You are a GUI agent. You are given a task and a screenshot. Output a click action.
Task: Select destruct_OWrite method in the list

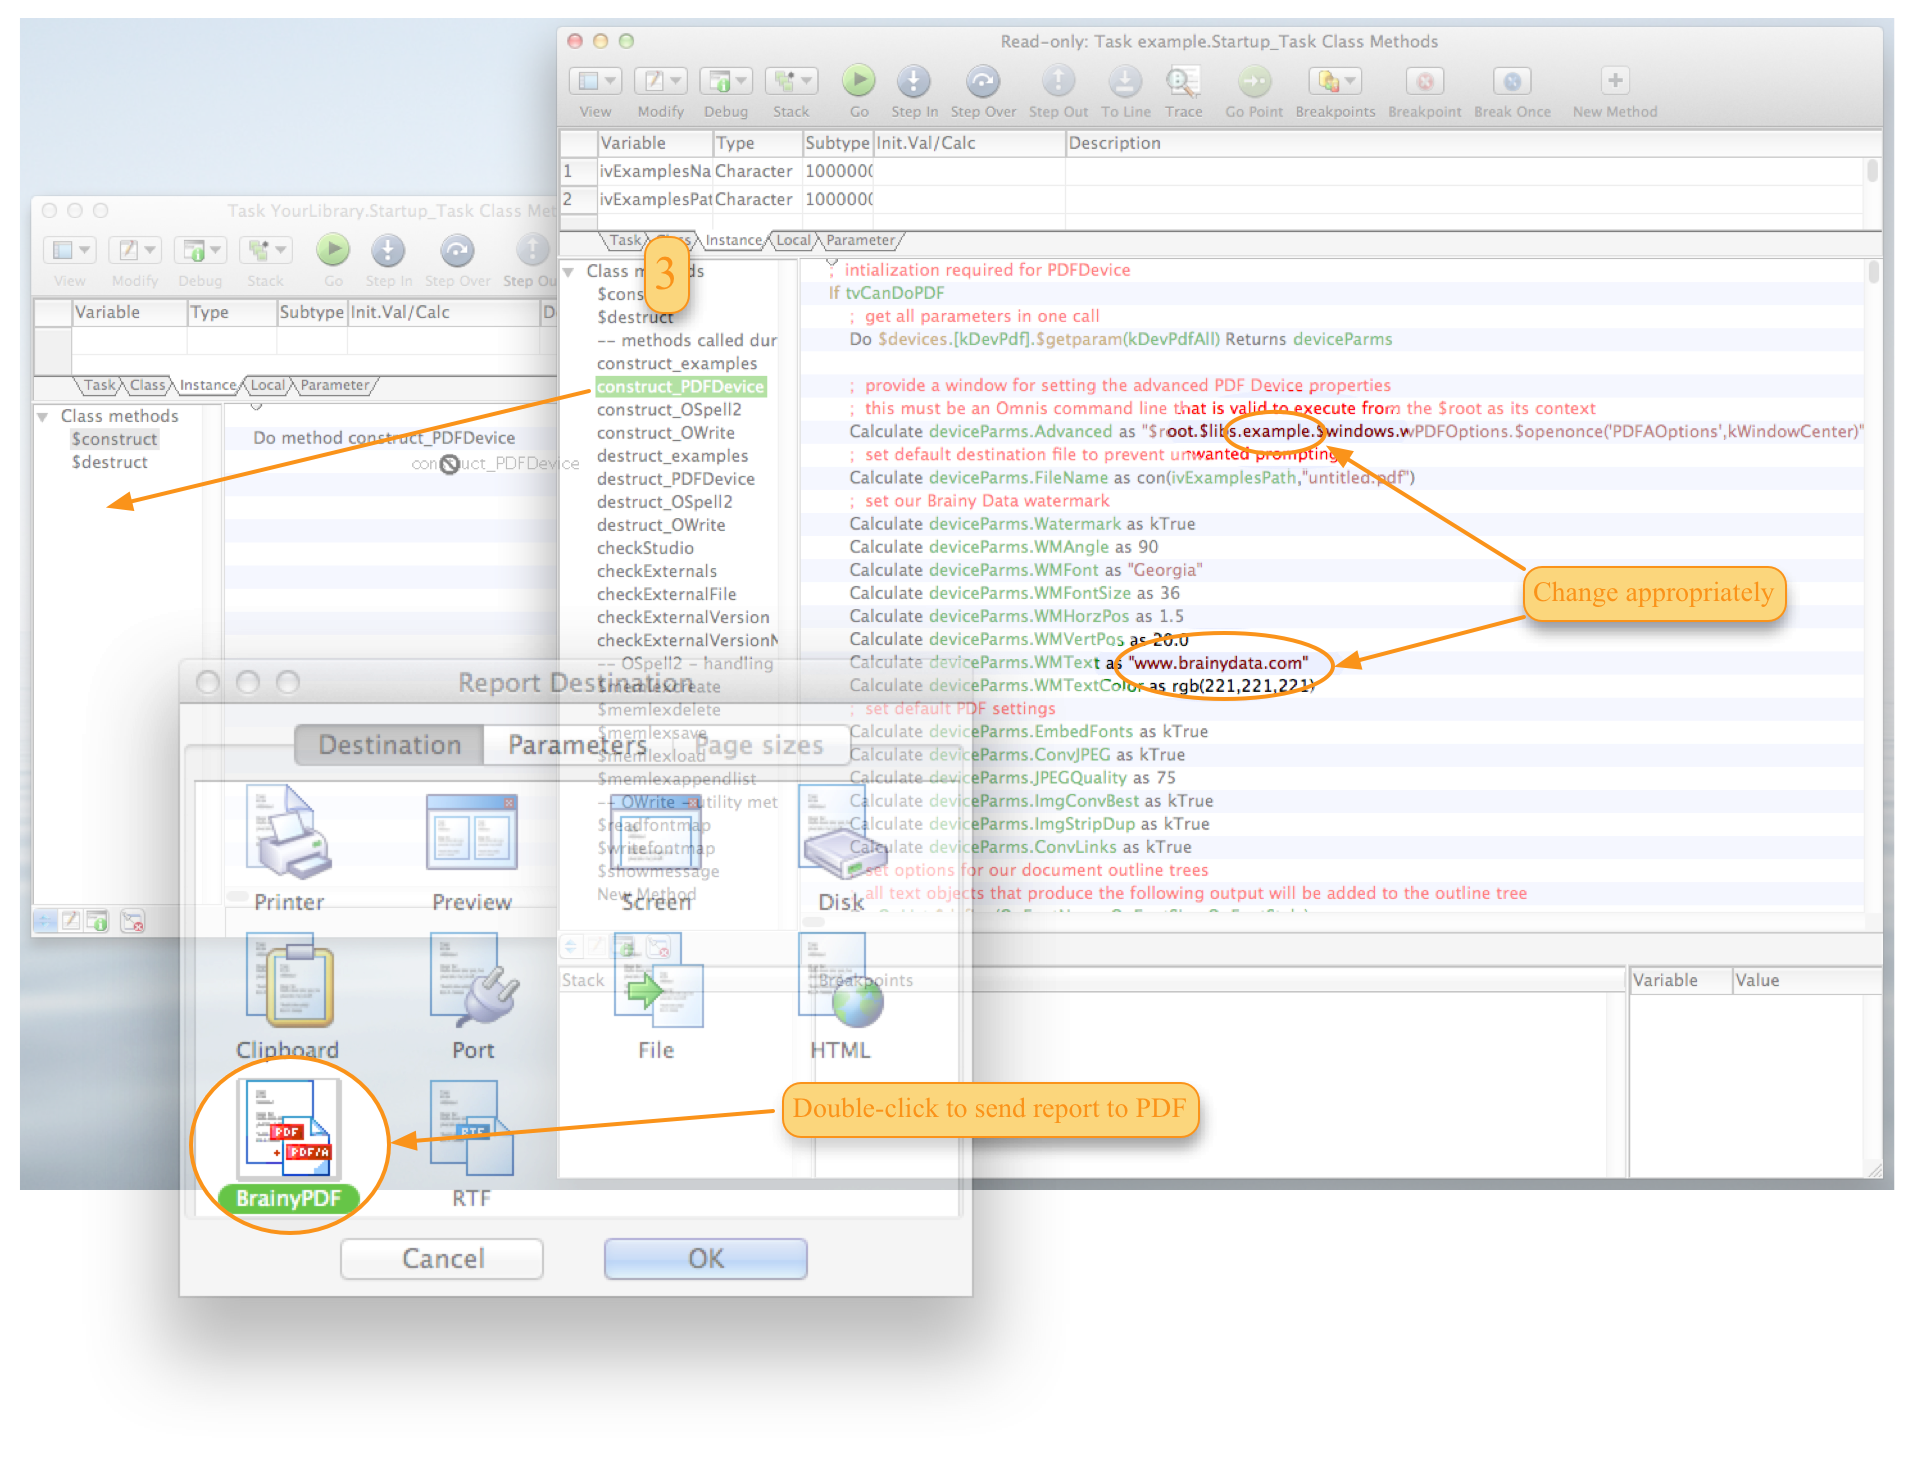pyautogui.click(x=661, y=525)
